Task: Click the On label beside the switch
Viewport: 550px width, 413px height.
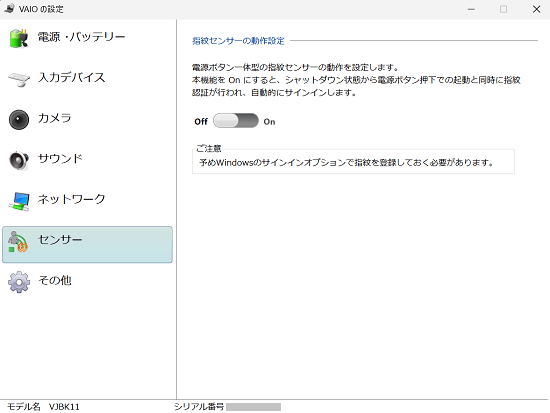Action: [269, 122]
